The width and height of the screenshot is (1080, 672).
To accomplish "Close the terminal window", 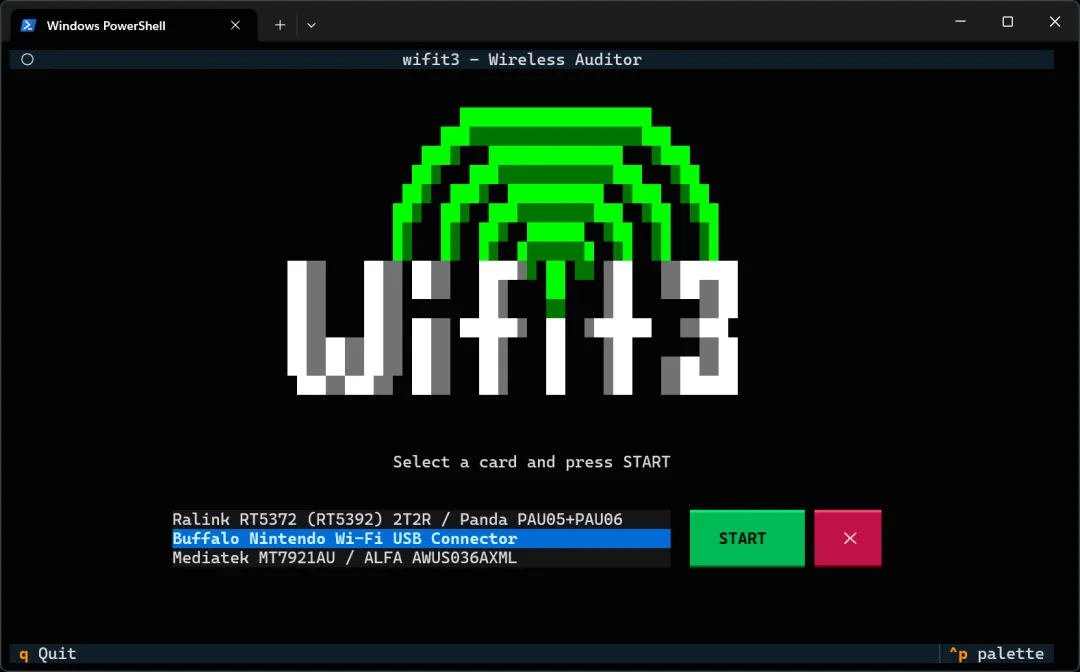I will [1055, 21].
